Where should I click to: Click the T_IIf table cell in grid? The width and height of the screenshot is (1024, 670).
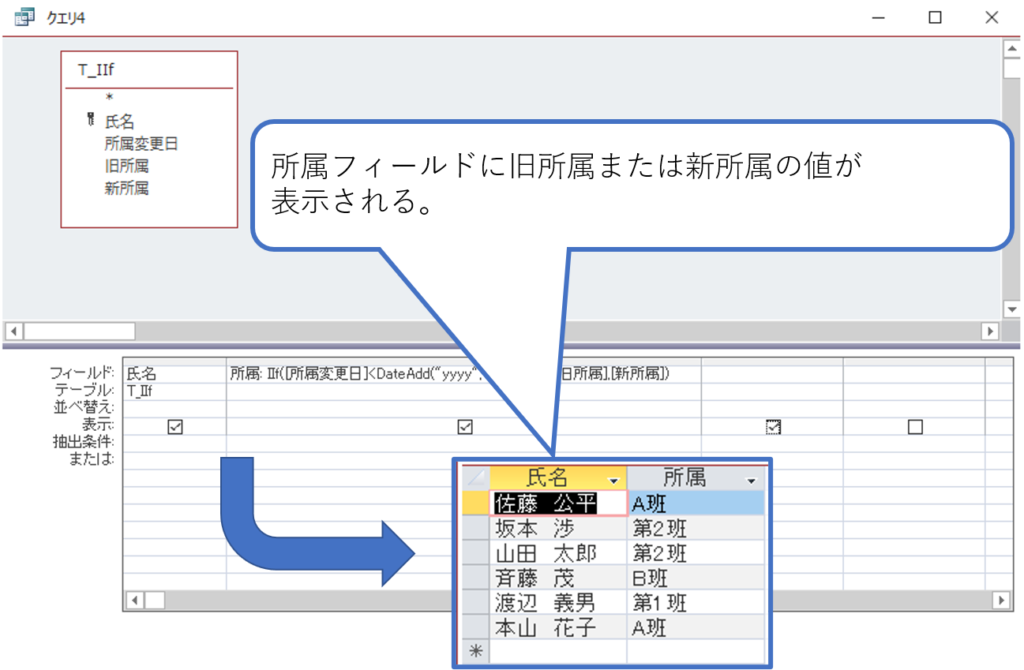pyautogui.click(x=174, y=391)
